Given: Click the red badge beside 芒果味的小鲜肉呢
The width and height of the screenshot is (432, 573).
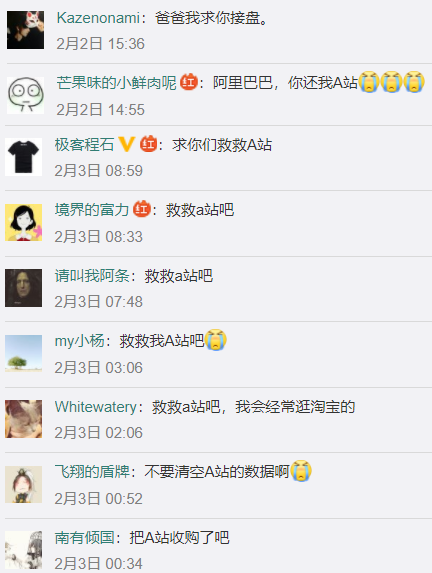Looking at the screenshot, I should click(189, 82).
